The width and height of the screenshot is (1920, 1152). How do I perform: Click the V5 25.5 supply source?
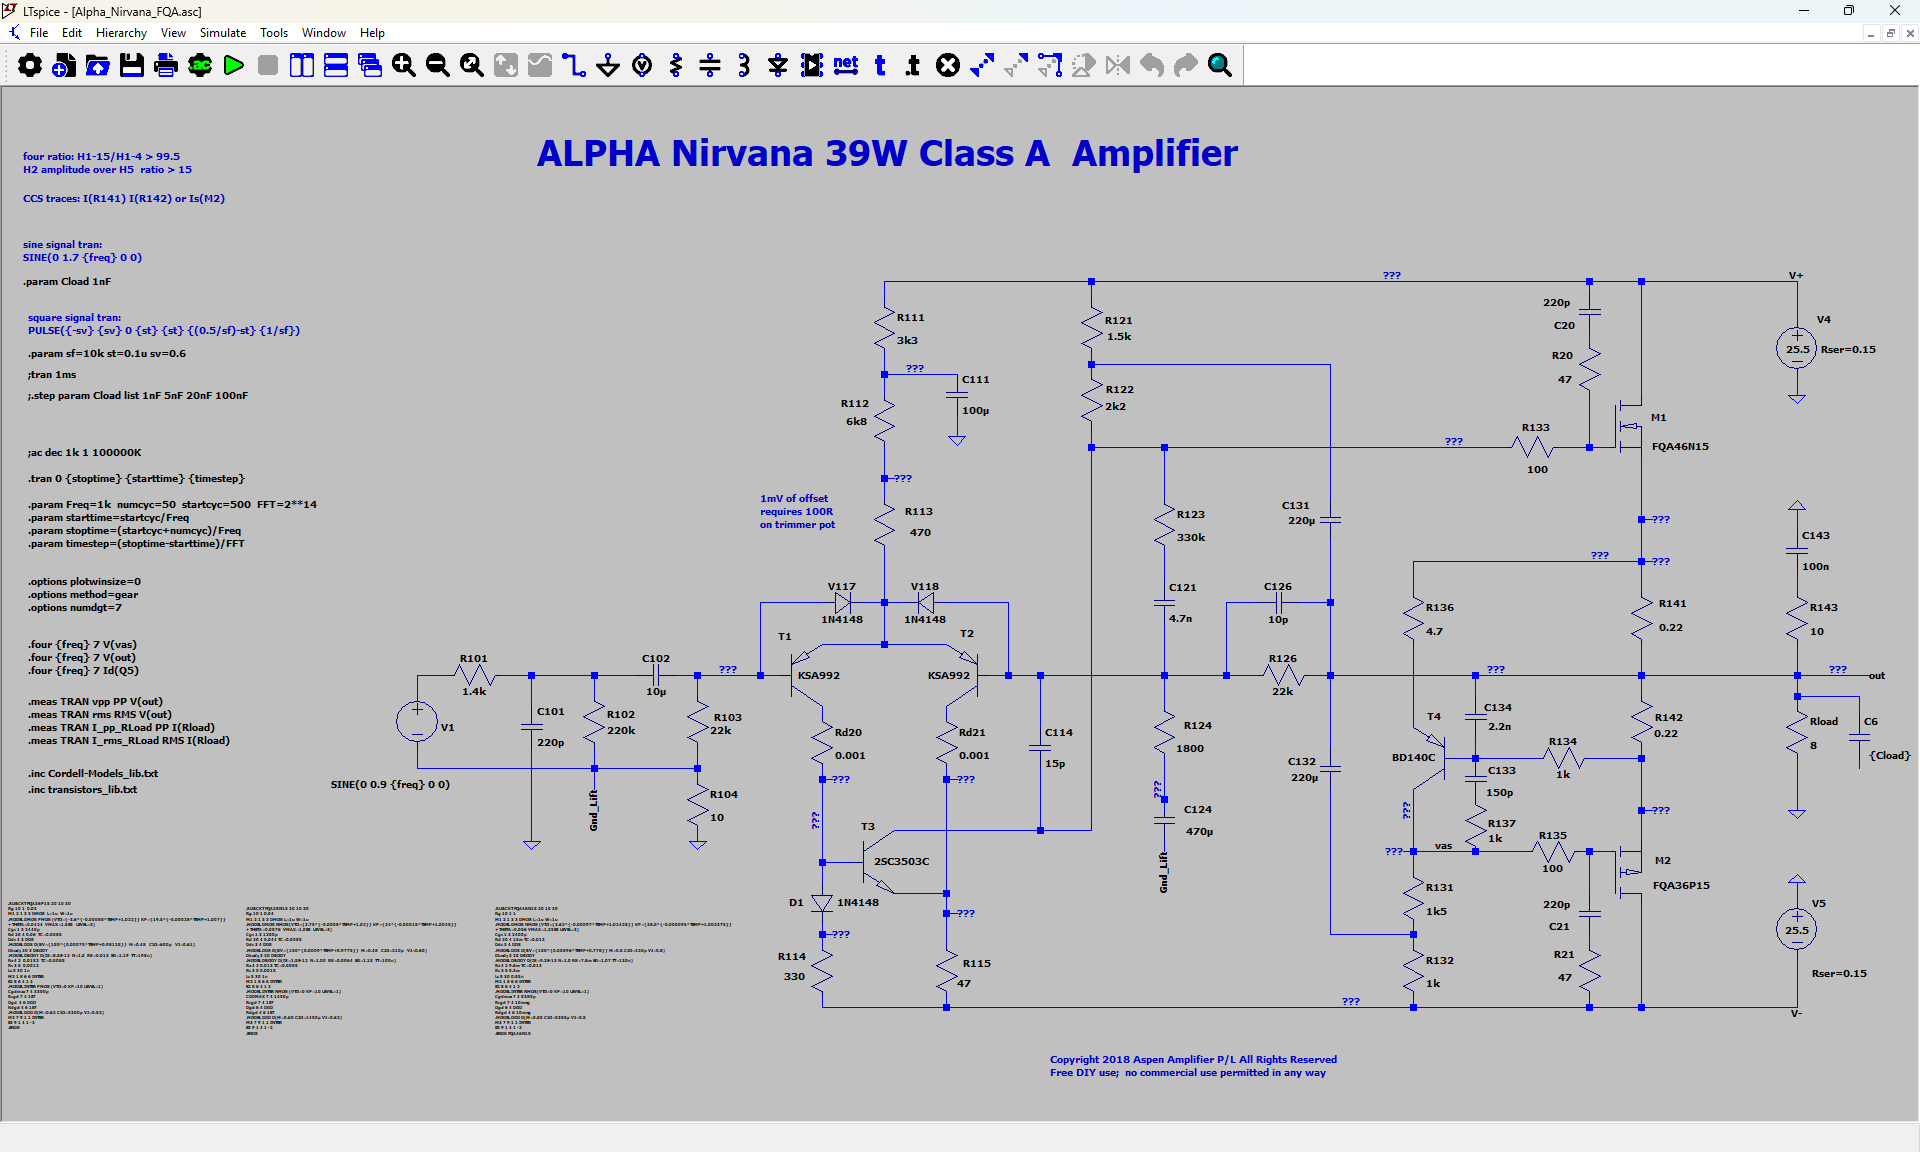tap(1797, 930)
